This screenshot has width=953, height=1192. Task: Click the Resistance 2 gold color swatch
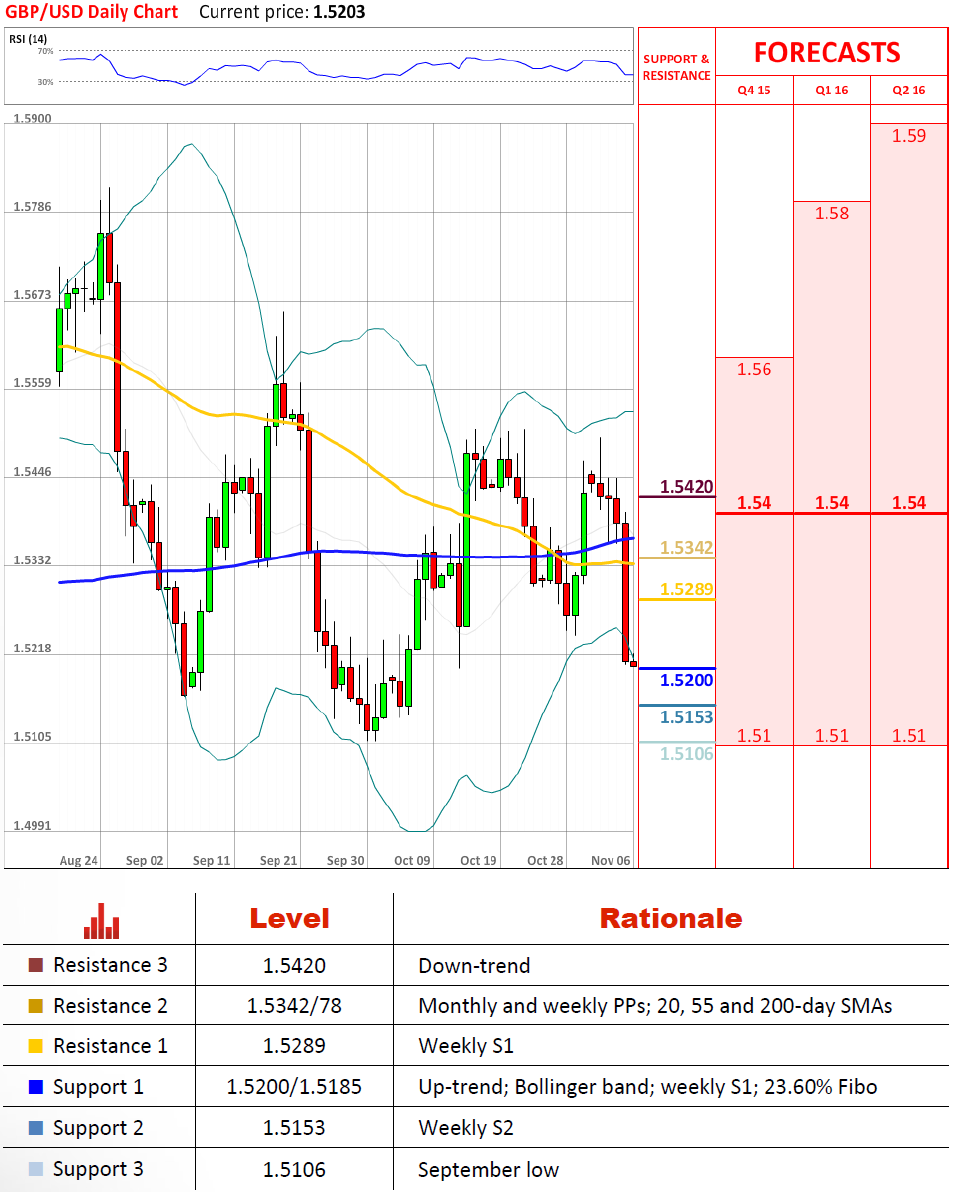point(36,1006)
